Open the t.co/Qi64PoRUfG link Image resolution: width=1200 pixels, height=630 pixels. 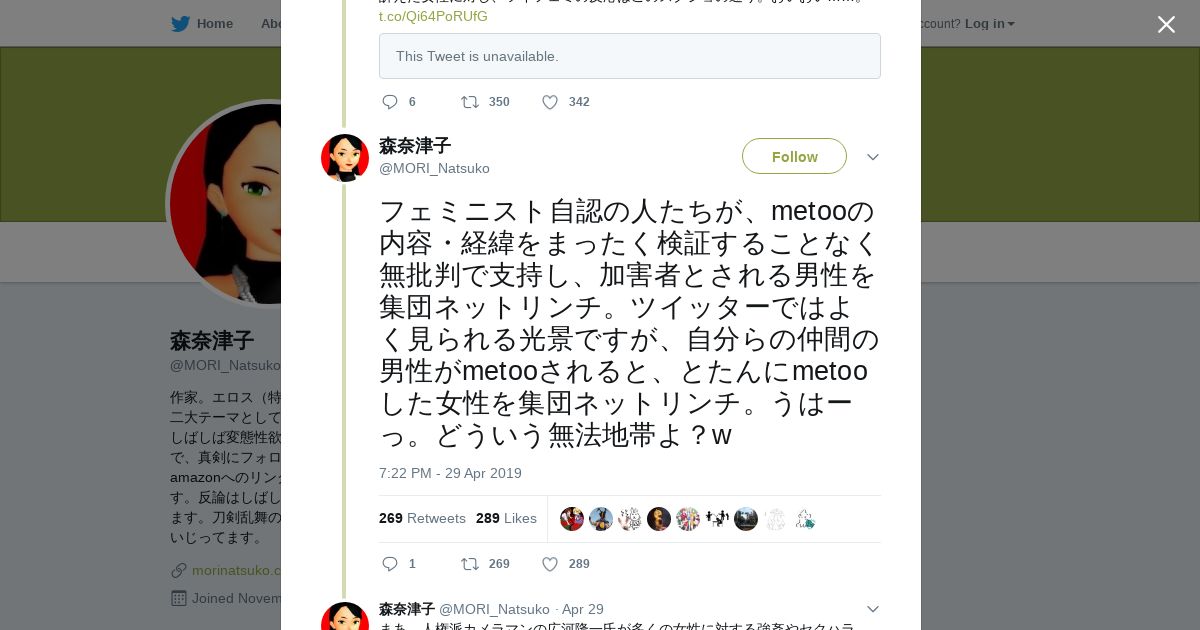(433, 16)
